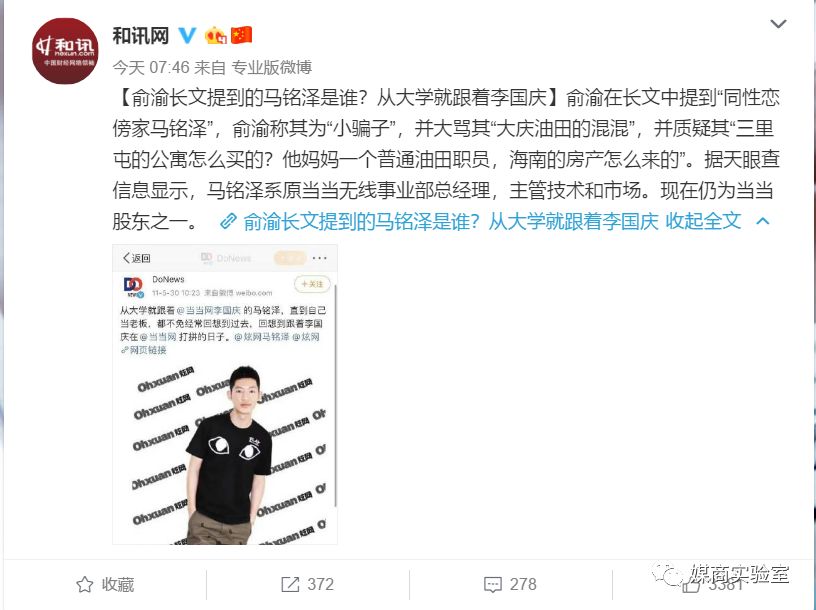Click the blue V verified badge
816x610 pixels.
coord(187,35)
